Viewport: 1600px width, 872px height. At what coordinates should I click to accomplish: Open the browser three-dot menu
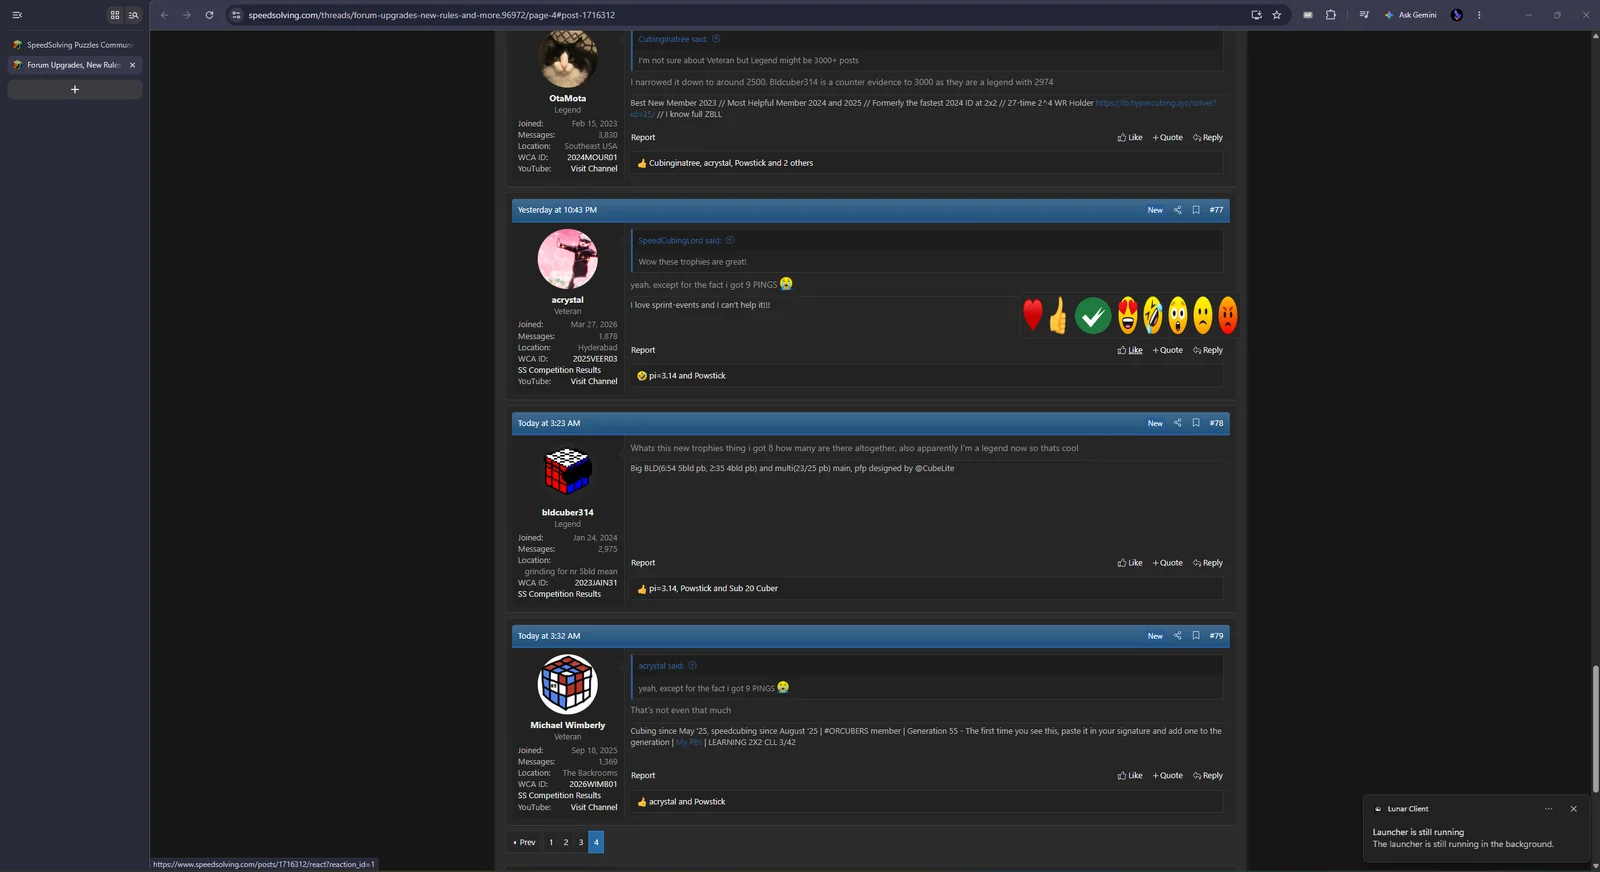[1479, 15]
